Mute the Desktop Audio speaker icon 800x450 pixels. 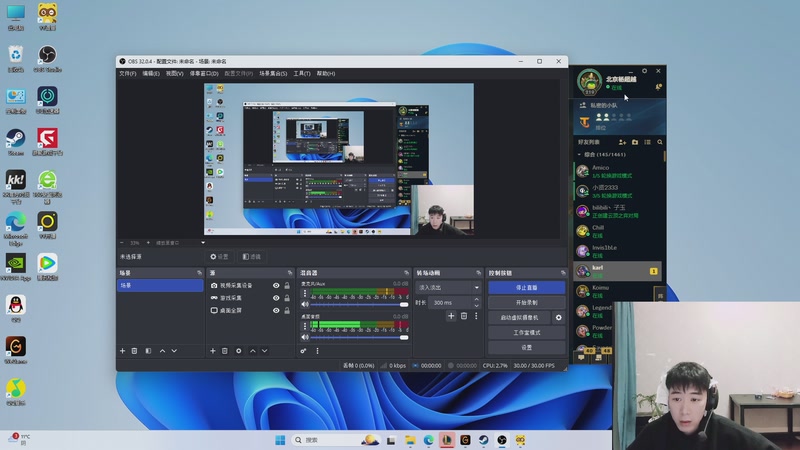pyautogui.click(x=305, y=337)
